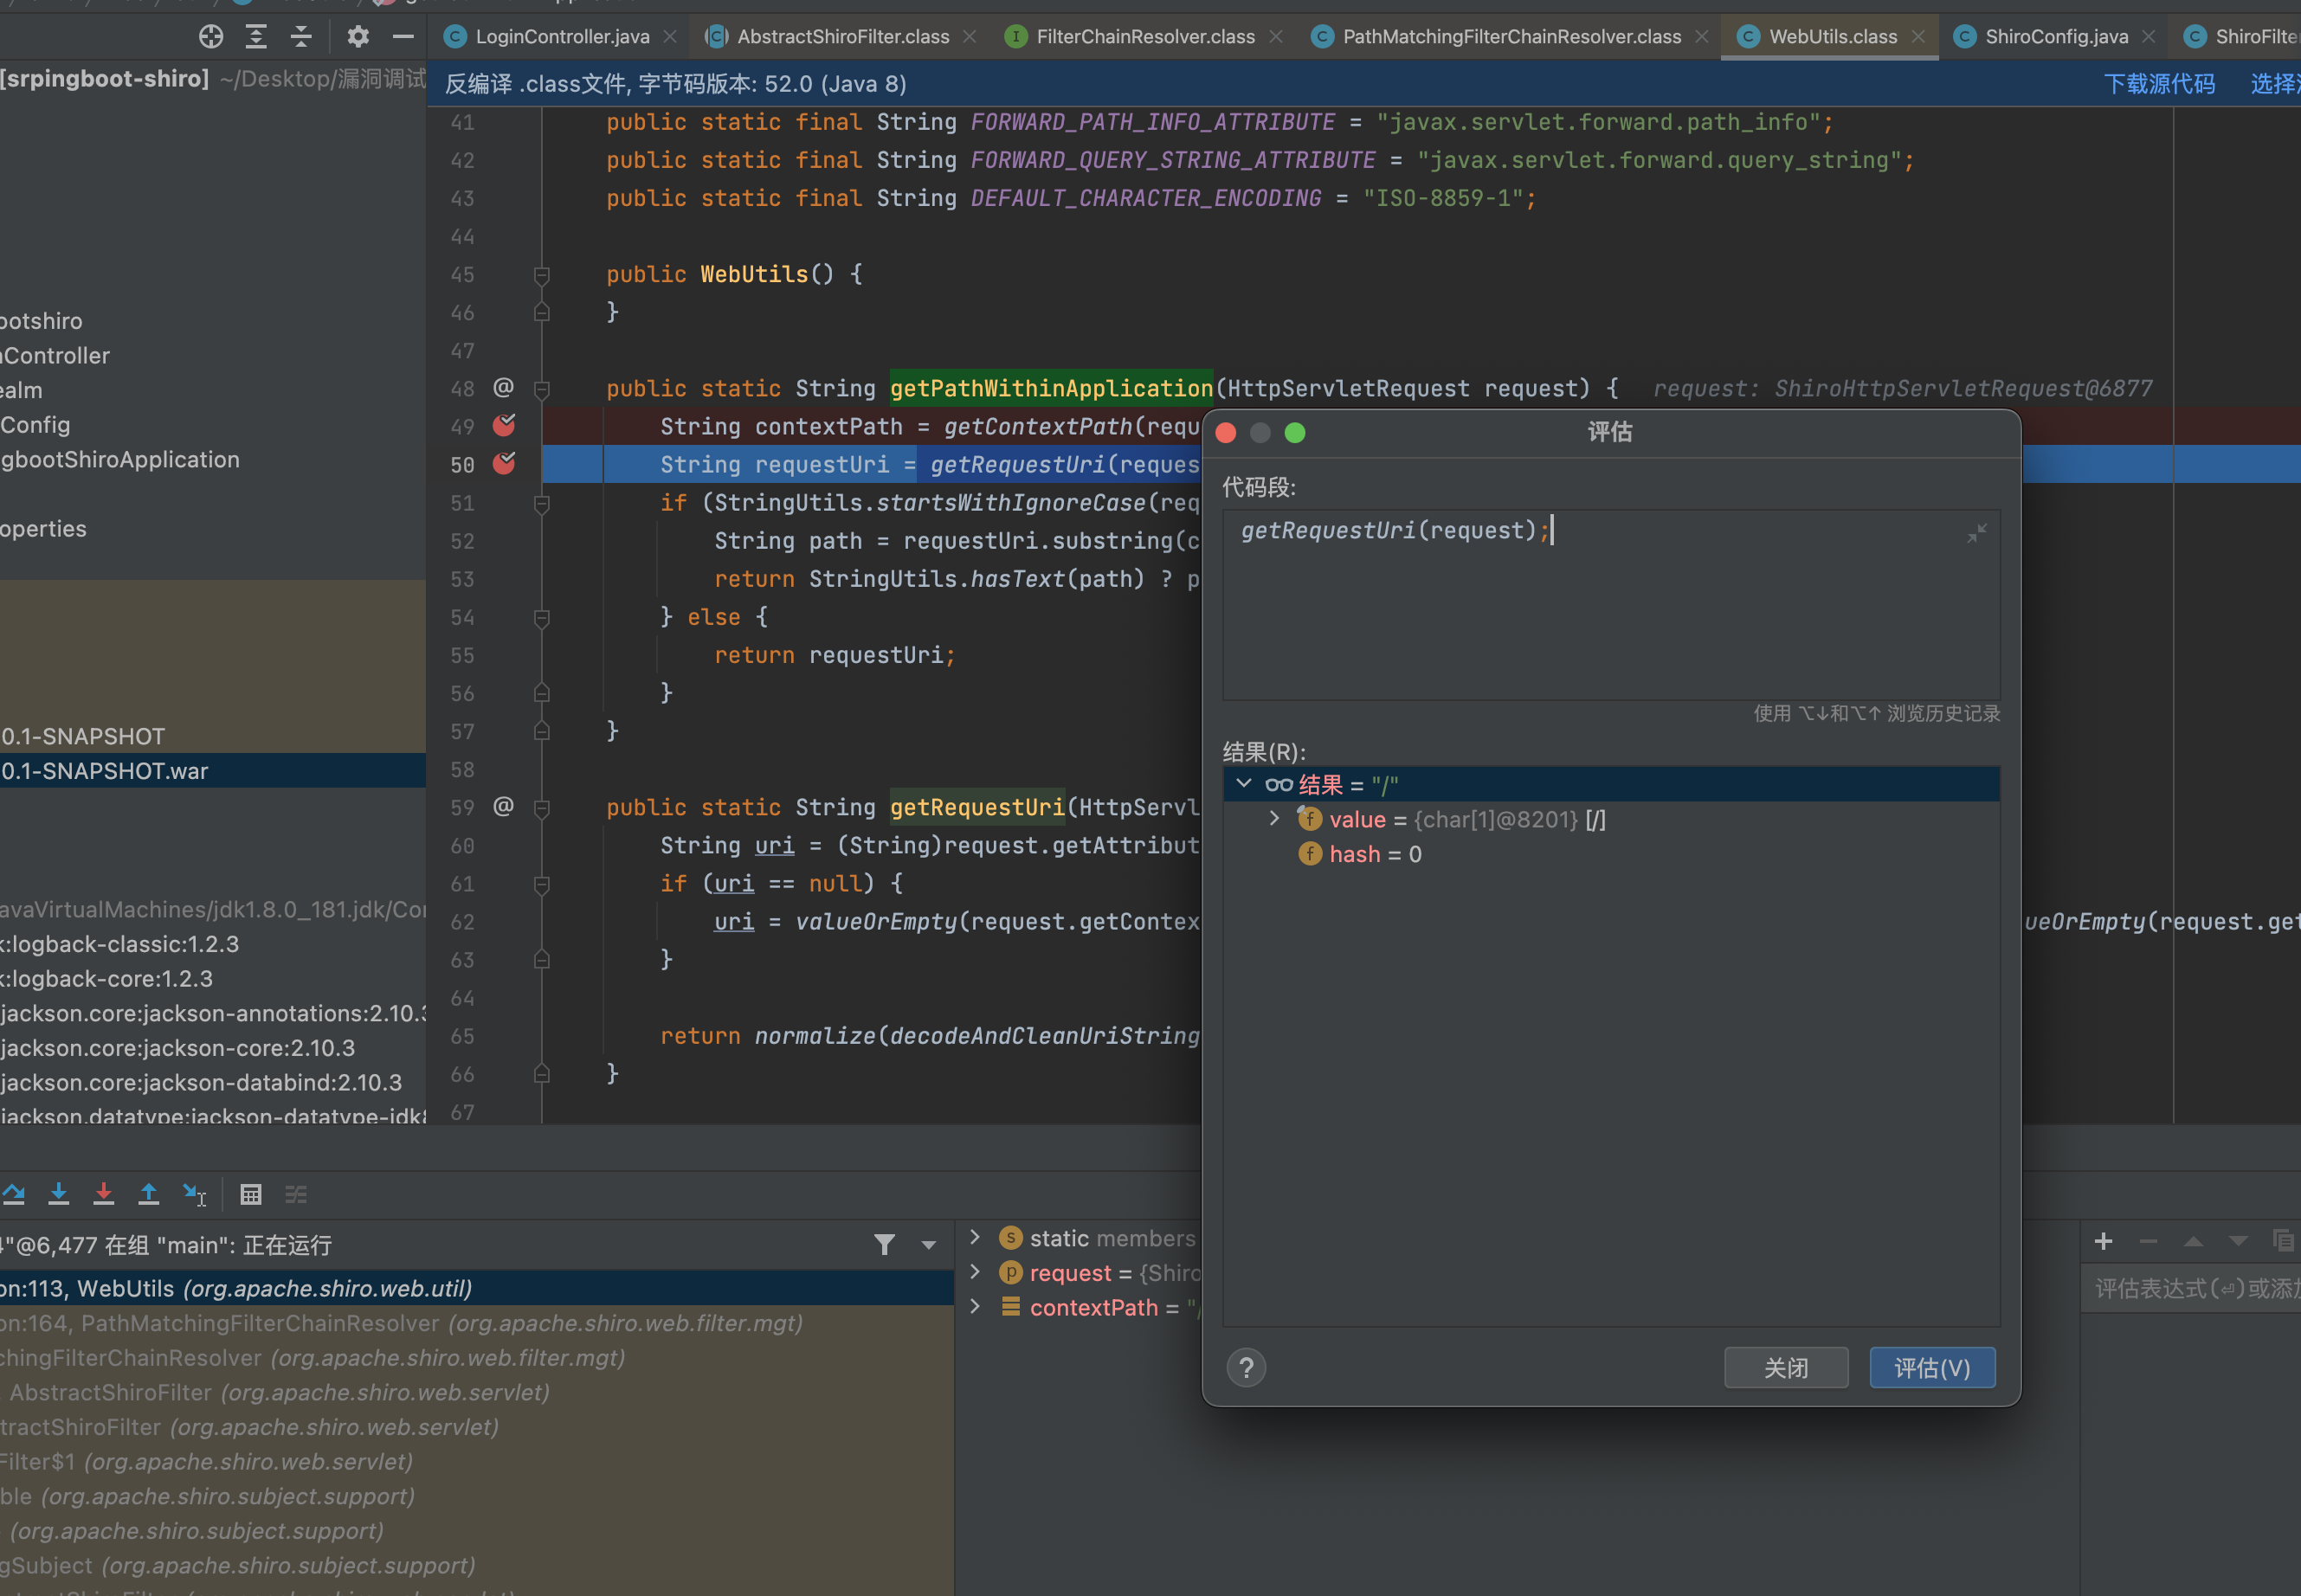Viewport: 2301px width, 1596px height.
Task: Add new watch with plus icon
Action: [2103, 1241]
